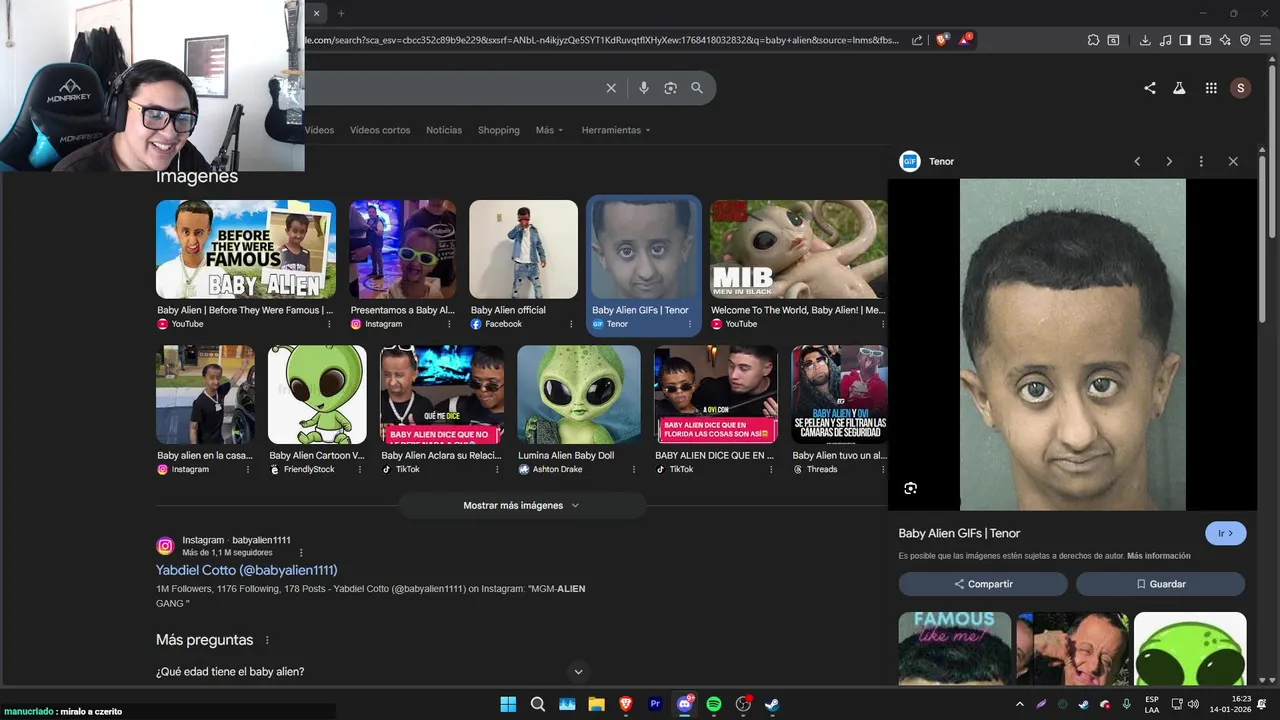The height and width of the screenshot is (720, 1280).
Task: Open Yabdiel Cotto (@babyalien1111) link
Action: coord(247,570)
